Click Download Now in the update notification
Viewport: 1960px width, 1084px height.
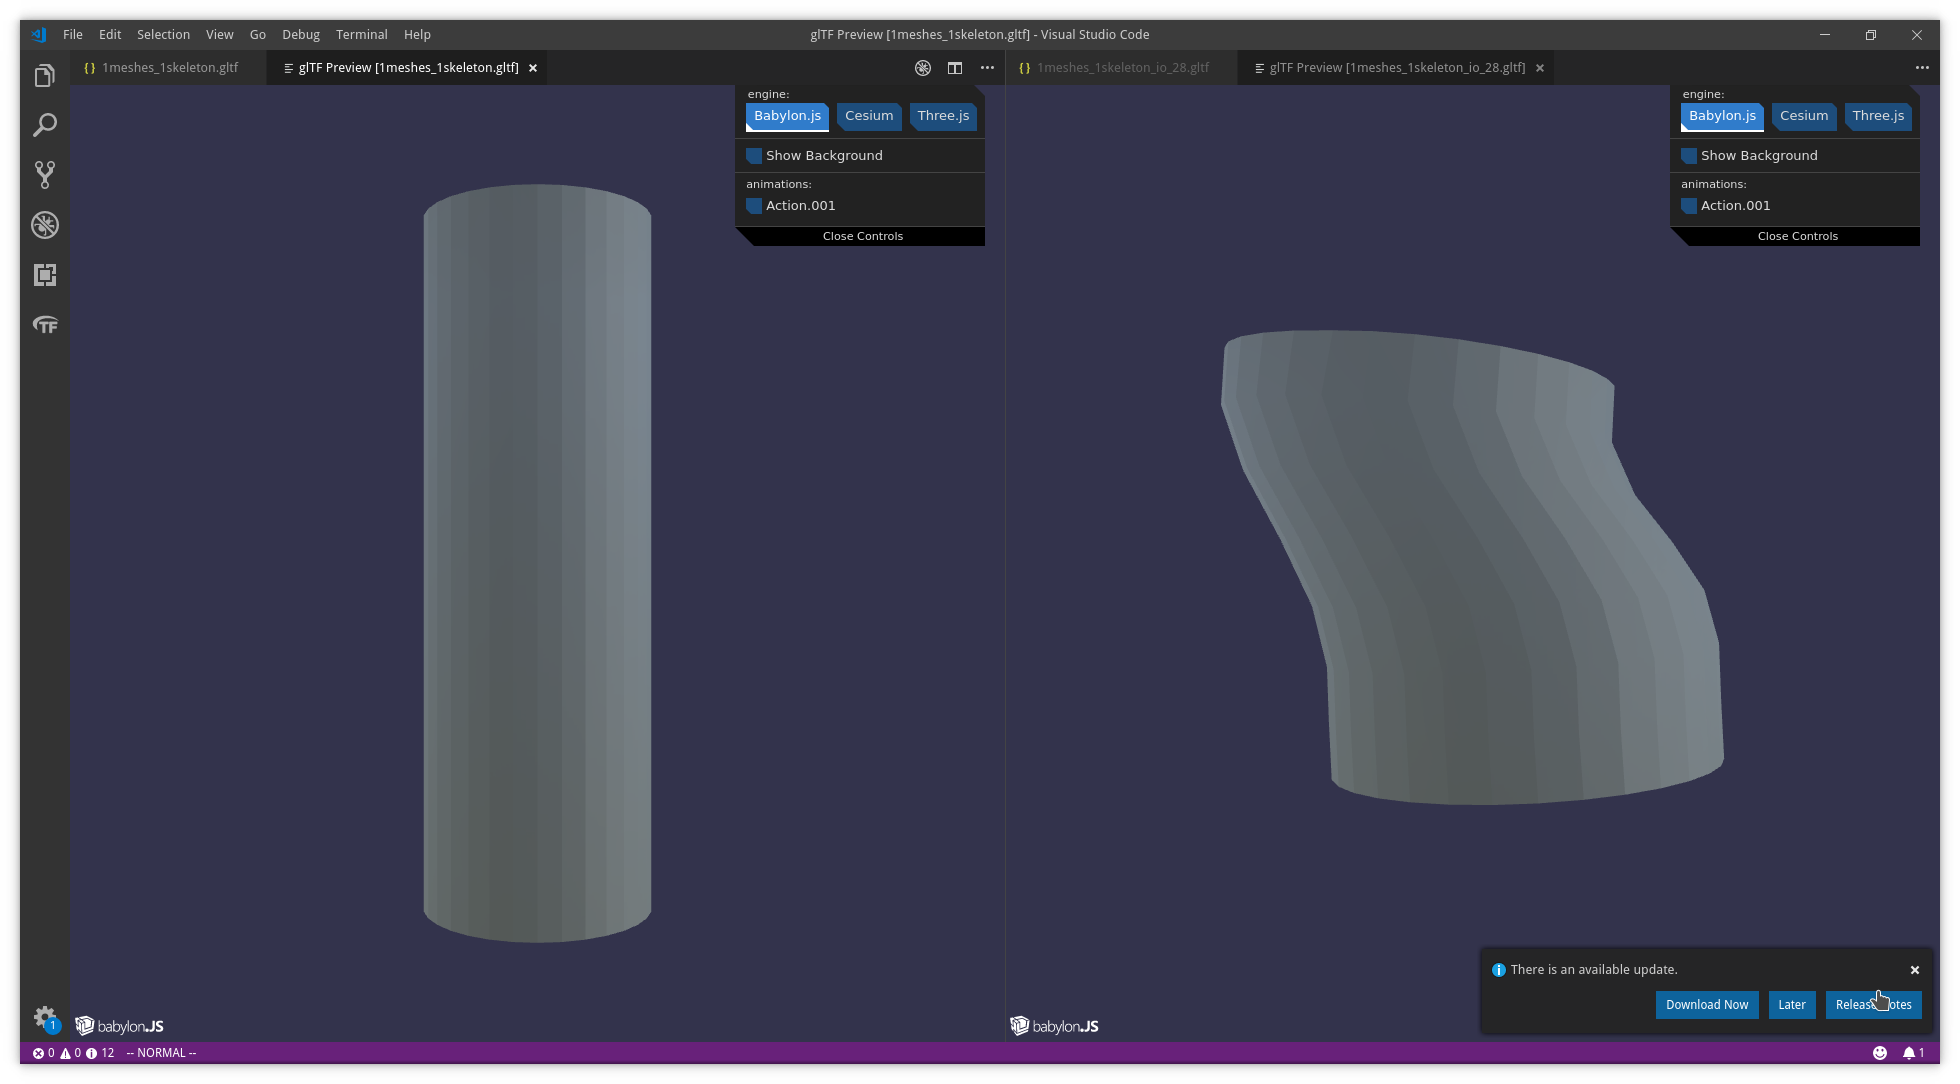pos(1706,1004)
